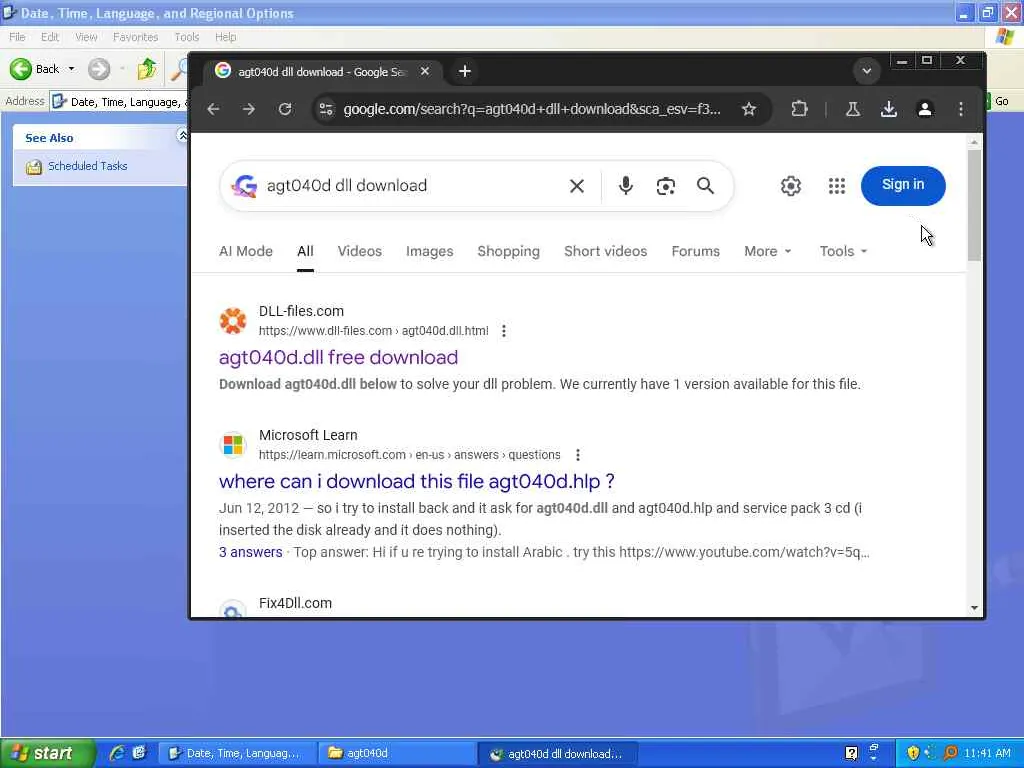The height and width of the screenshot is (768, 1024).
Task: Open Tools menu in Control Panel window
Action: (186, 37)
